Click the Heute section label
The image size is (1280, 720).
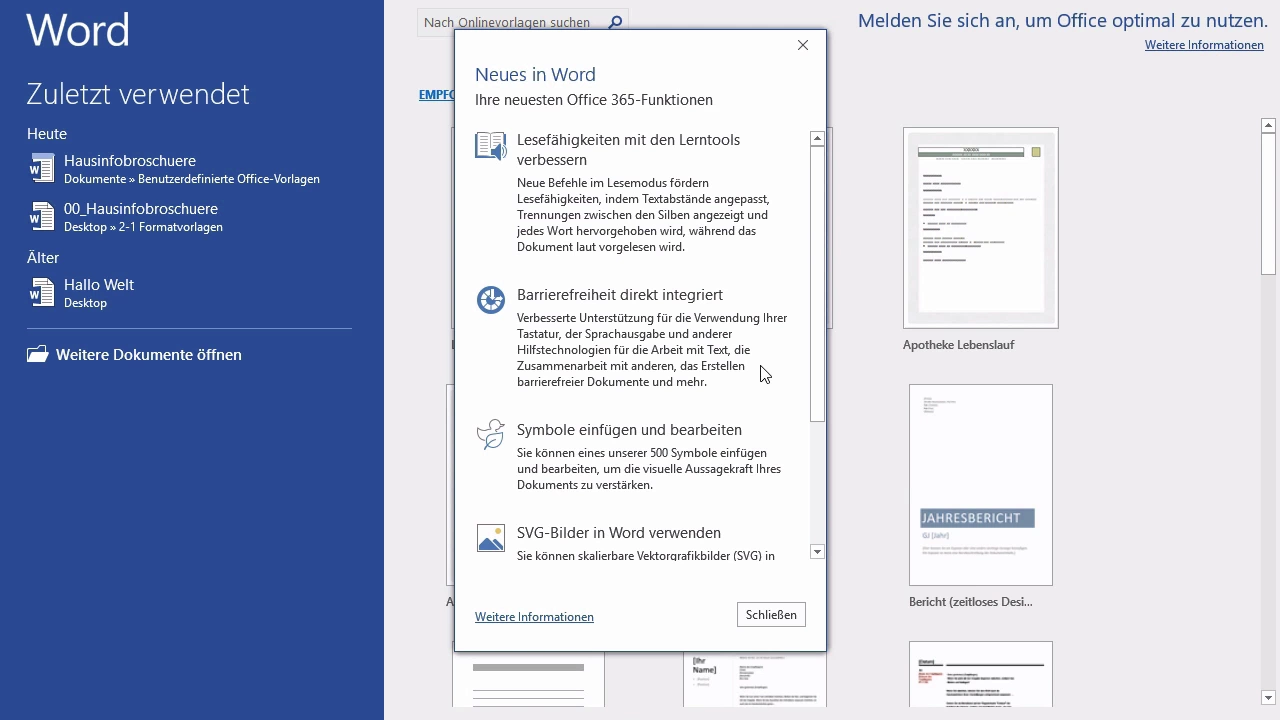[47, 134]
